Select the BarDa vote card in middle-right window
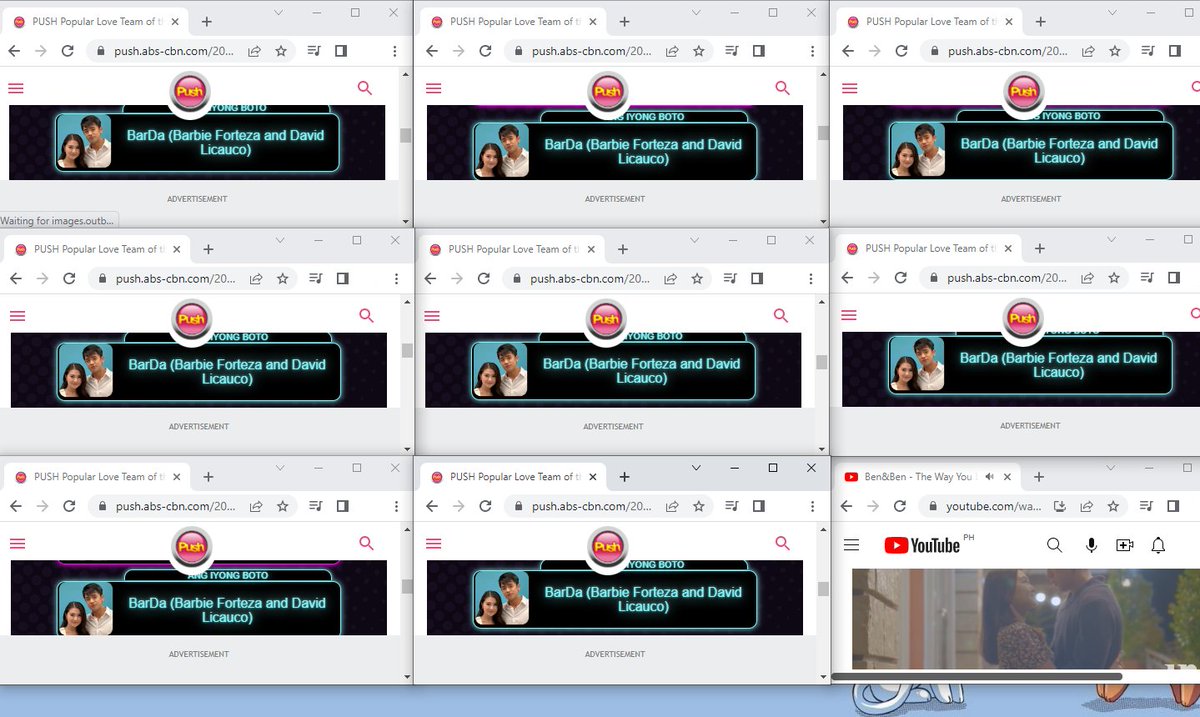 point(1030,364)
